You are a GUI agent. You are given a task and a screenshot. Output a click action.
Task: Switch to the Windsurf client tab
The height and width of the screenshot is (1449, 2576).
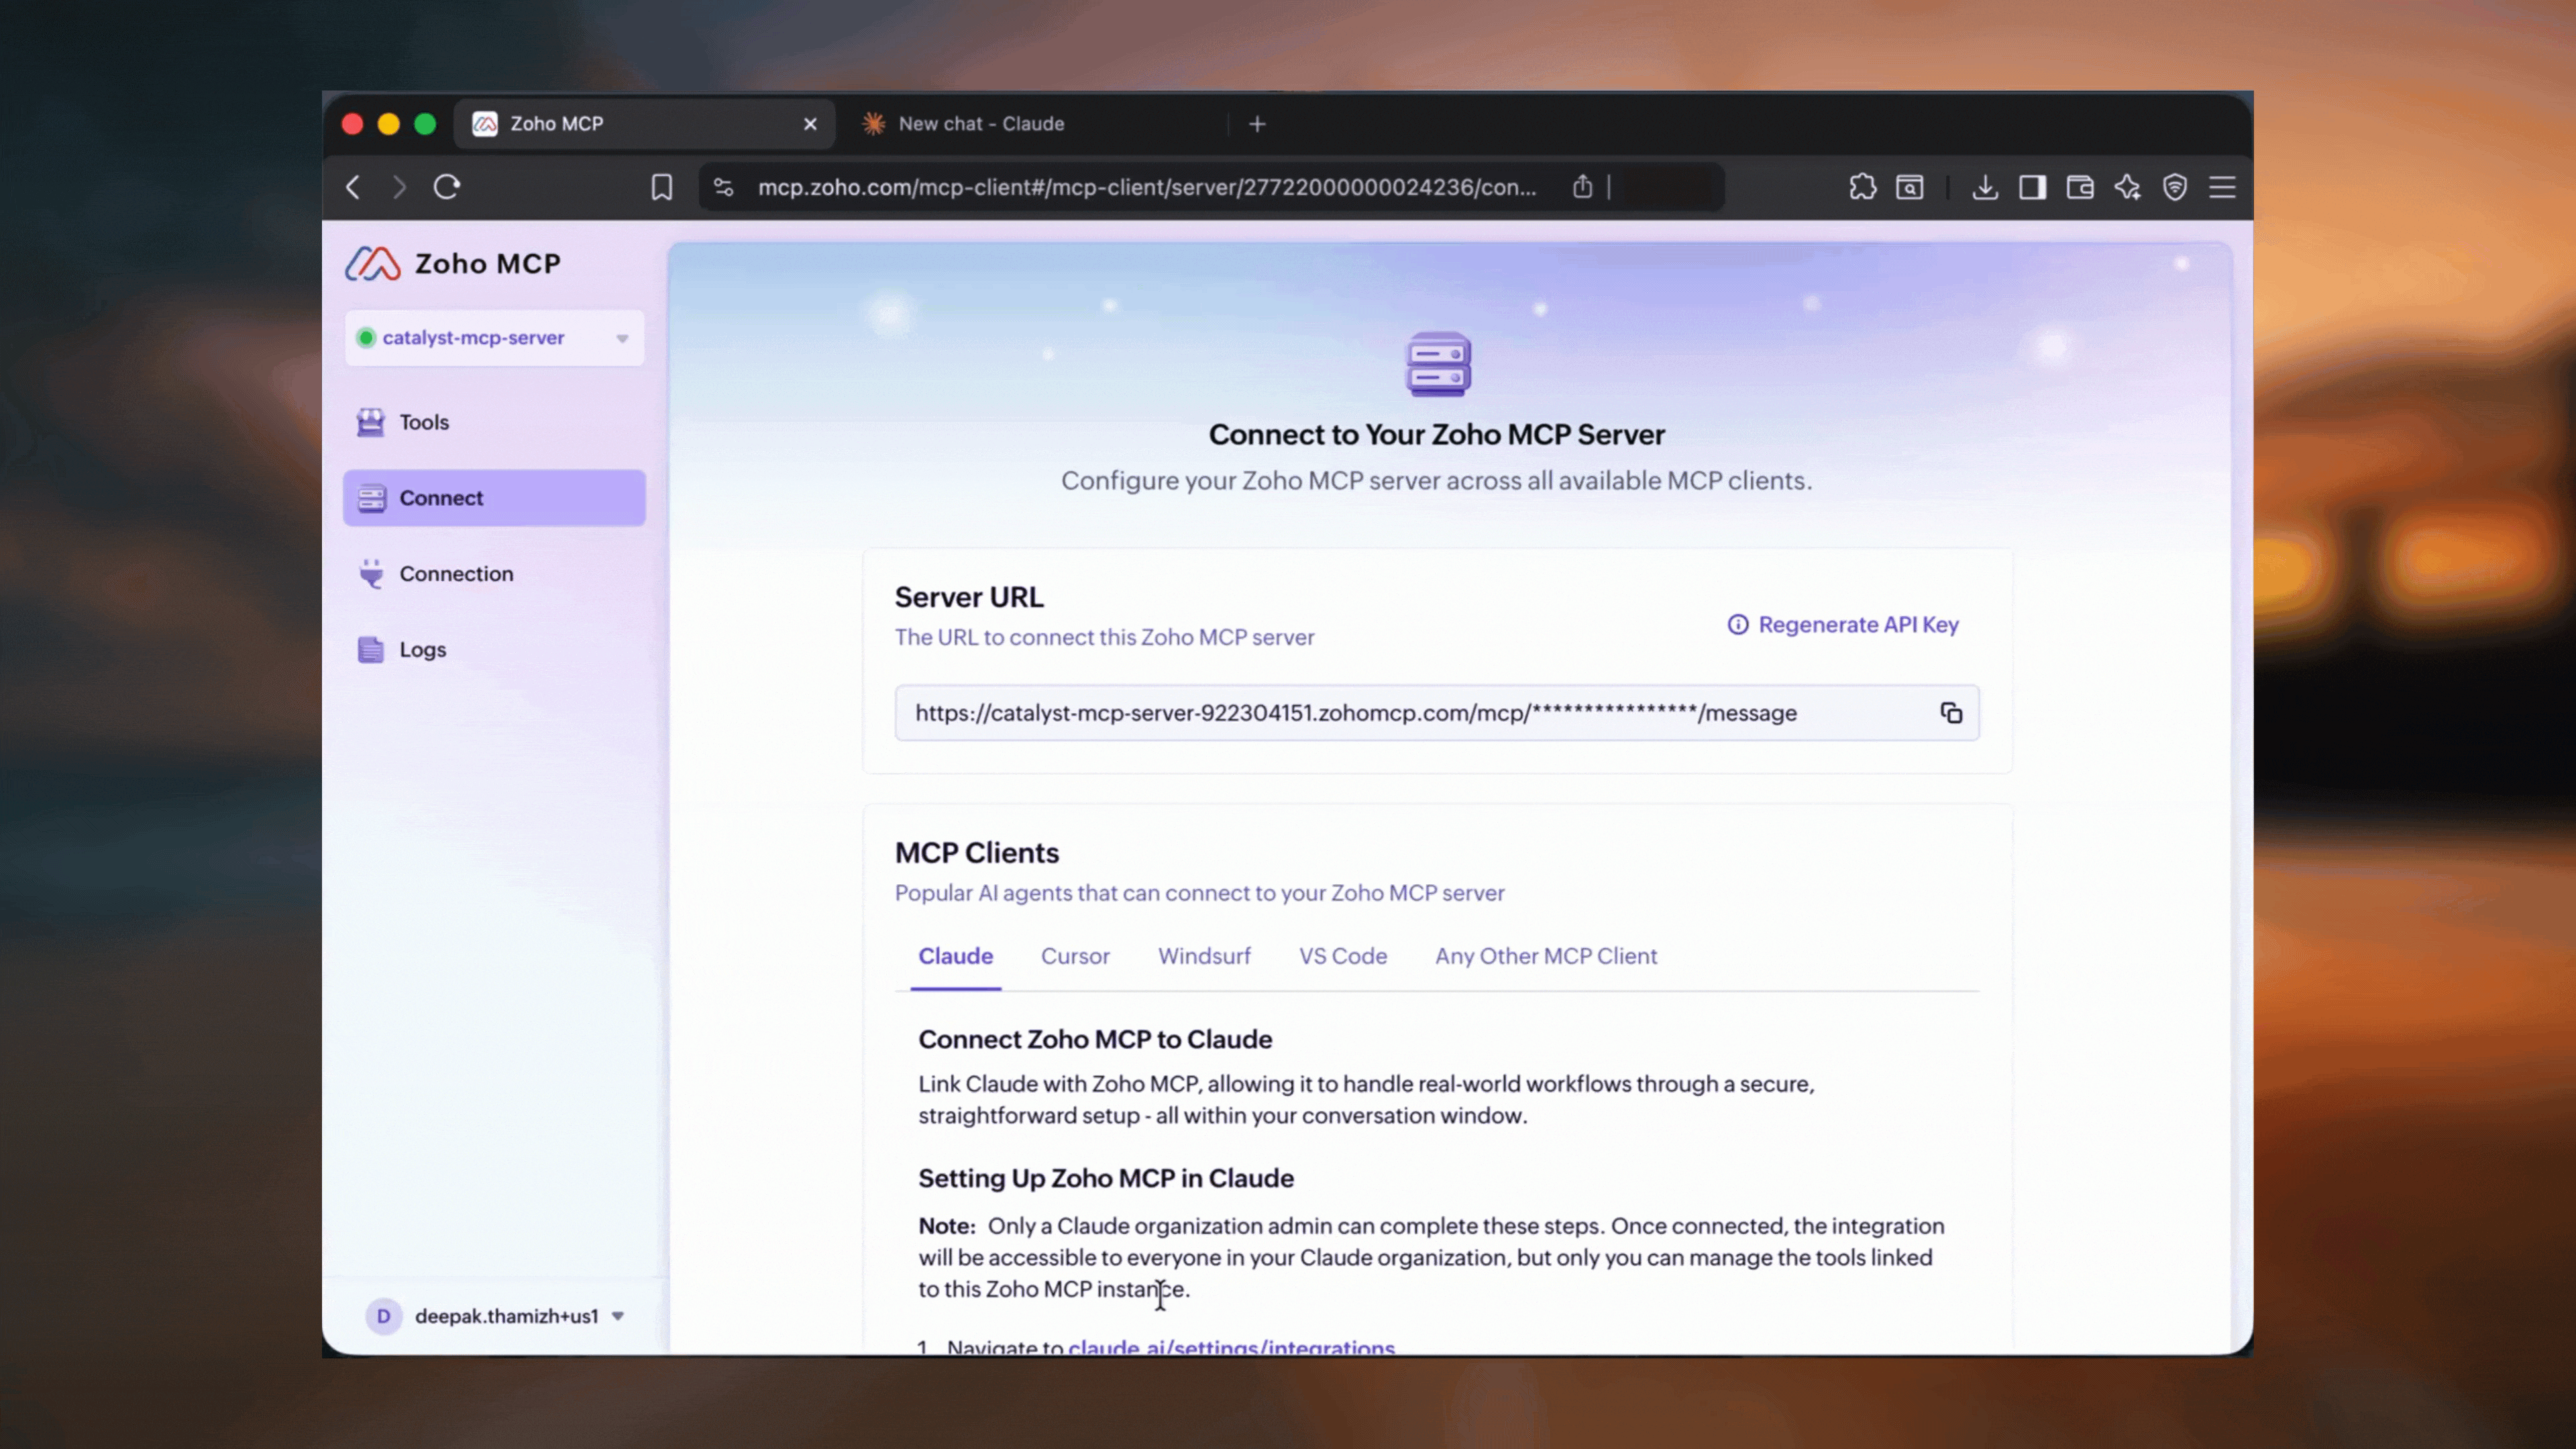(x=1204, y=956)
